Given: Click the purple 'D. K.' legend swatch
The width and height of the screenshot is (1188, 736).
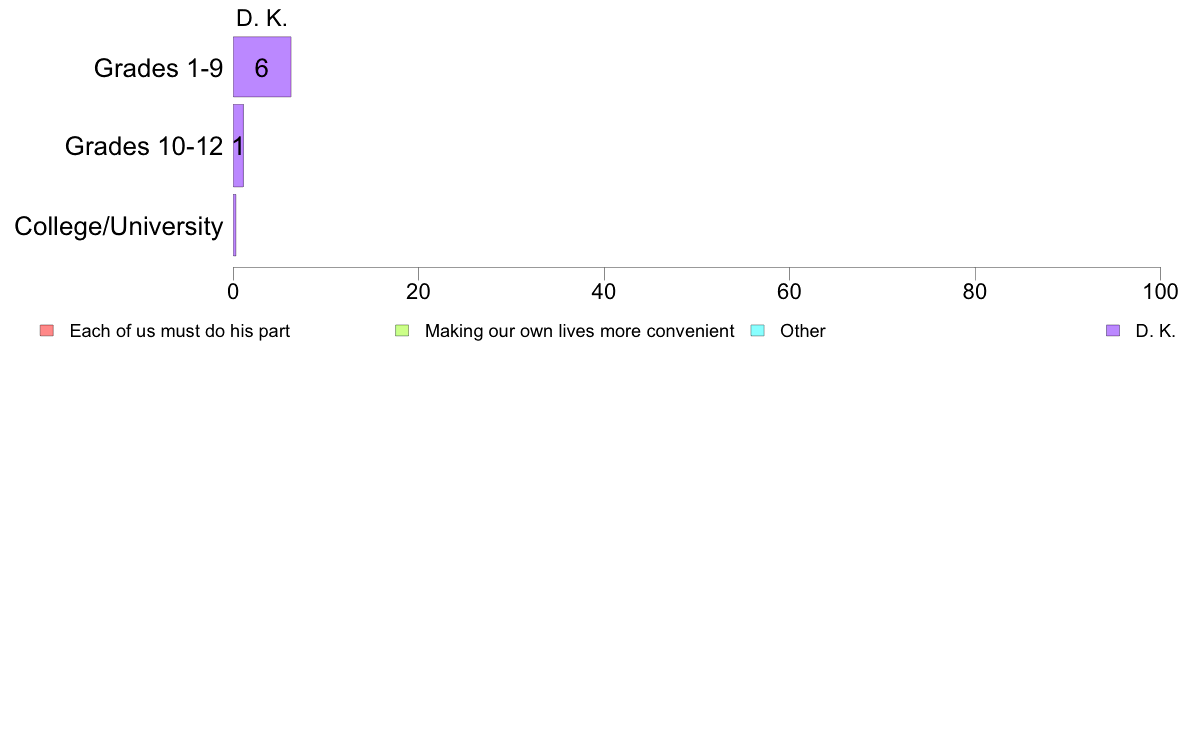Looking at the screenshot, I should tap(1112, 330).
